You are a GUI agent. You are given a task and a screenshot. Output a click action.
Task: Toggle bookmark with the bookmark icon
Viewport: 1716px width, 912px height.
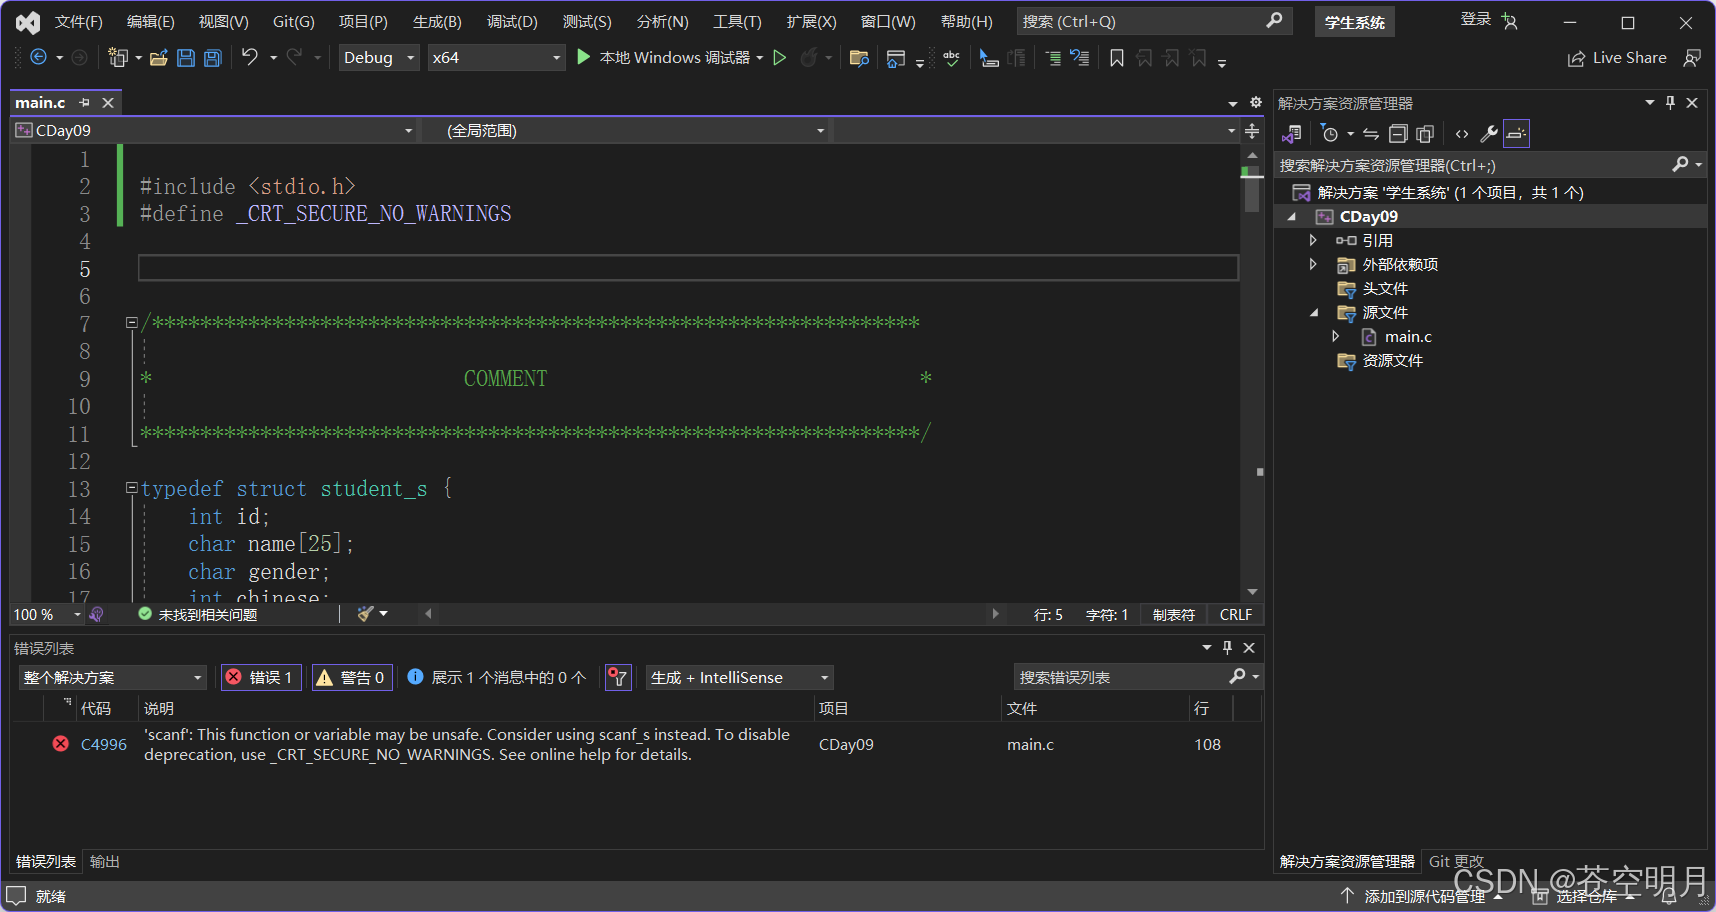[x=1117, y=58]
